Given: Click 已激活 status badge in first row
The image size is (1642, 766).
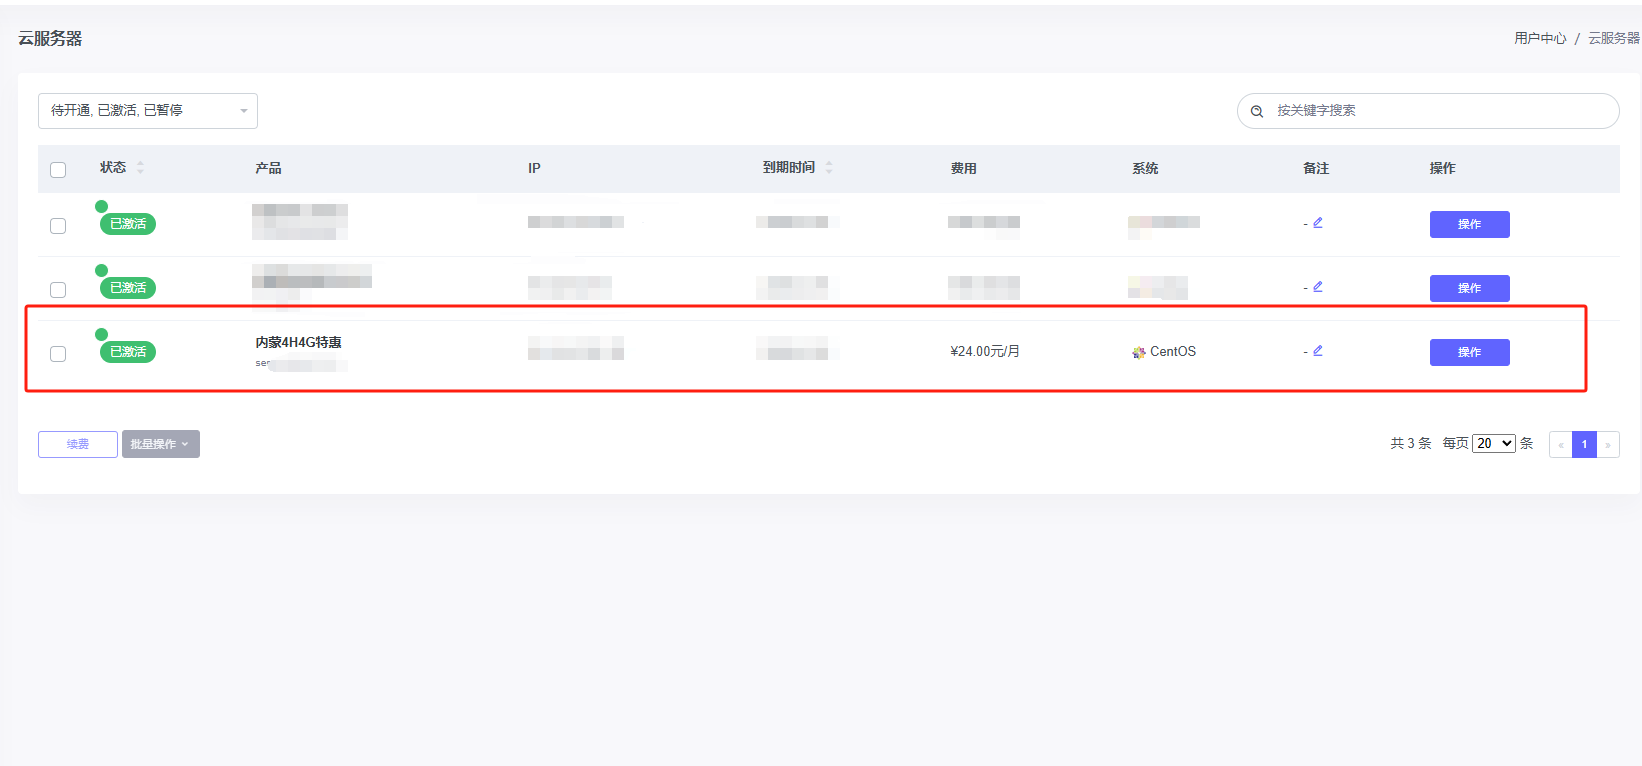Looking at the screenshot, I should tap(128, 224).
